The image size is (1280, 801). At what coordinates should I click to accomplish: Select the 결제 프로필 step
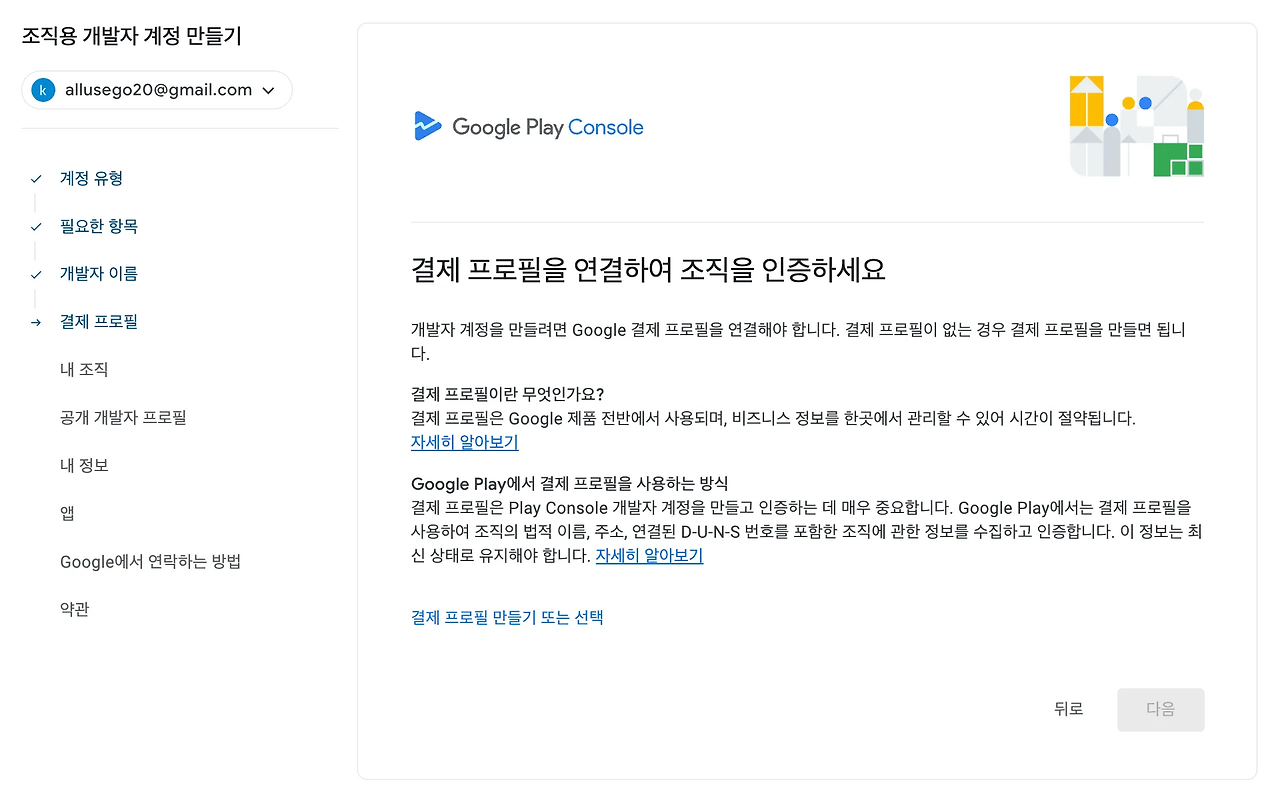point(99,322)
